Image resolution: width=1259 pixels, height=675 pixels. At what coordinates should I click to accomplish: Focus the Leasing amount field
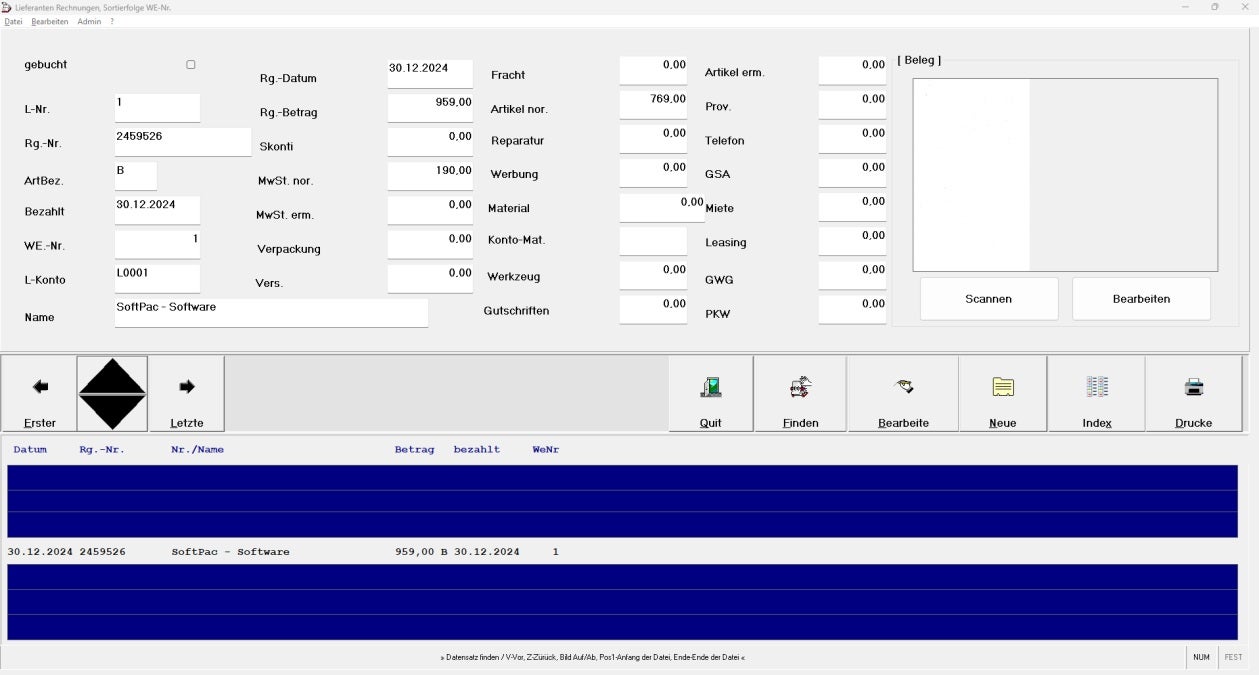pos(852,241)
